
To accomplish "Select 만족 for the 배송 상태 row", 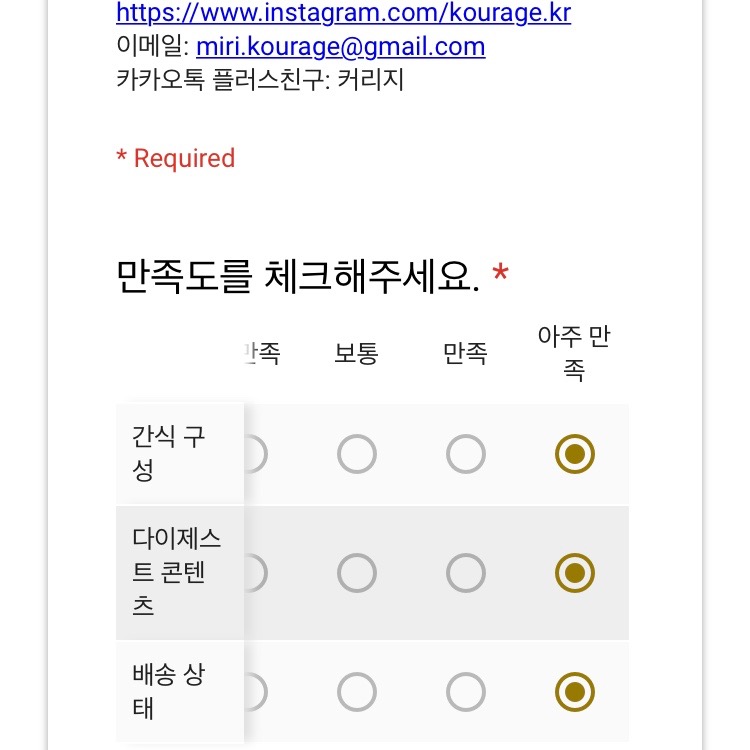I will coord(466,692).
